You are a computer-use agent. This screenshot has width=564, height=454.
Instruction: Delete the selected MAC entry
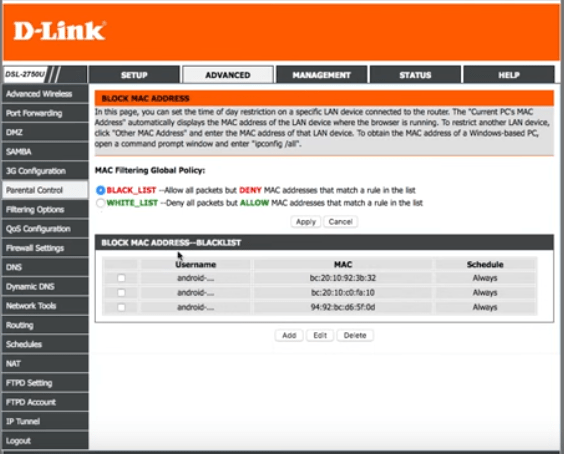click(355, 335)
